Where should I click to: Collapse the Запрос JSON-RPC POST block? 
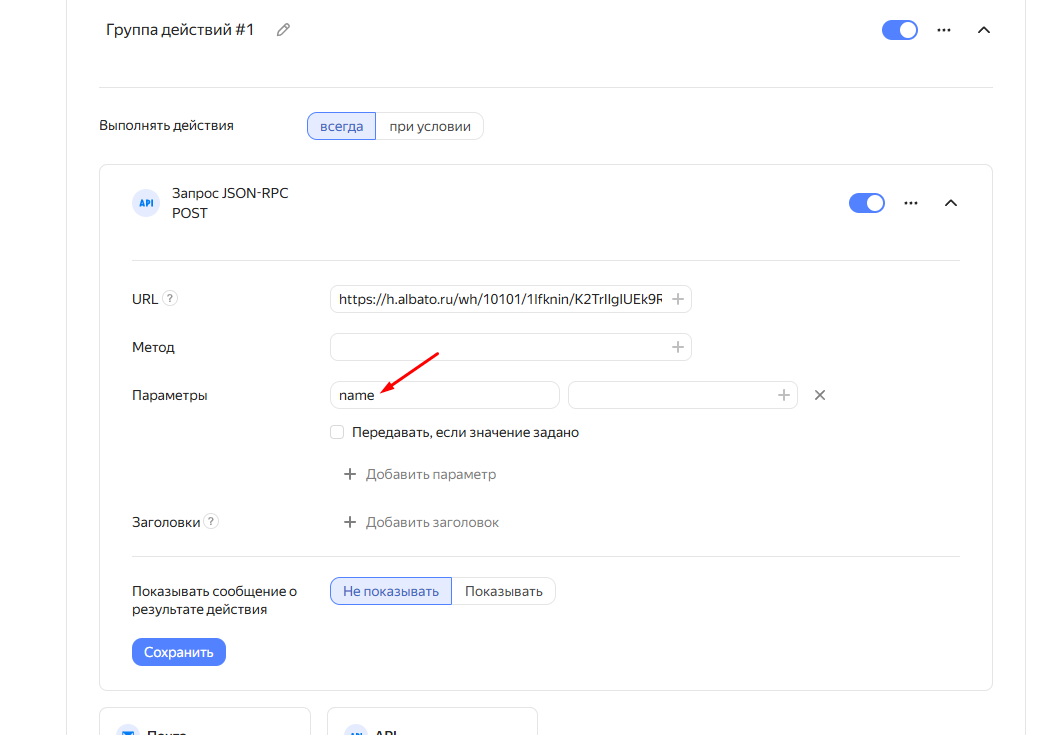point(950,203)
